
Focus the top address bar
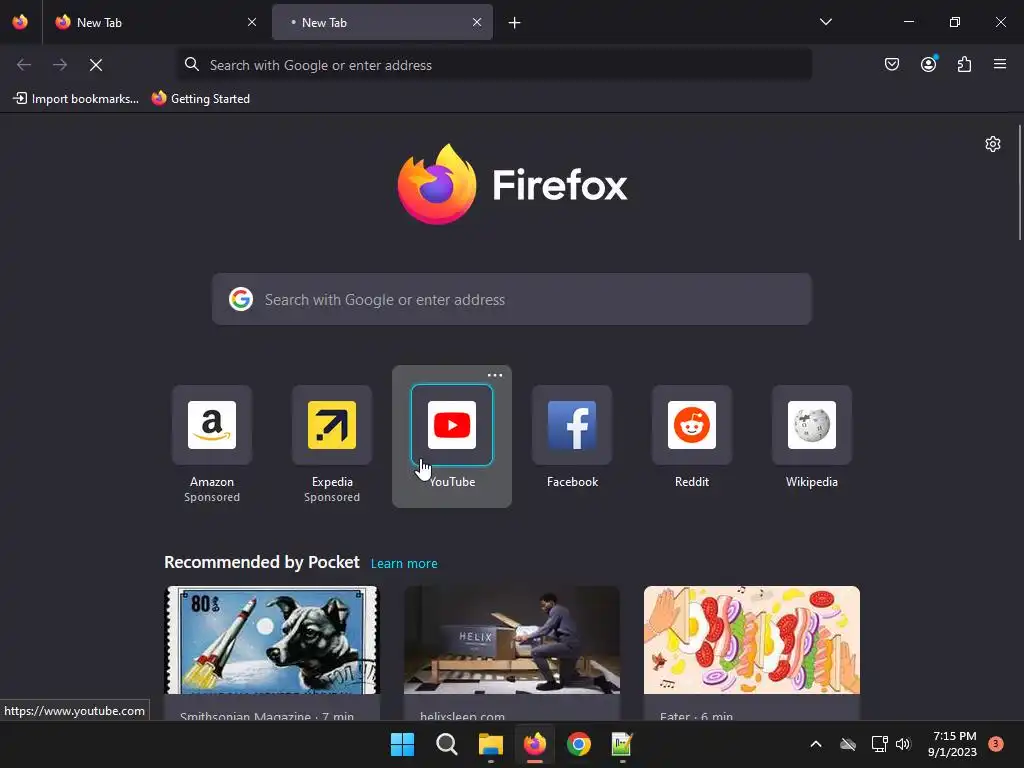tap(494, 65)
